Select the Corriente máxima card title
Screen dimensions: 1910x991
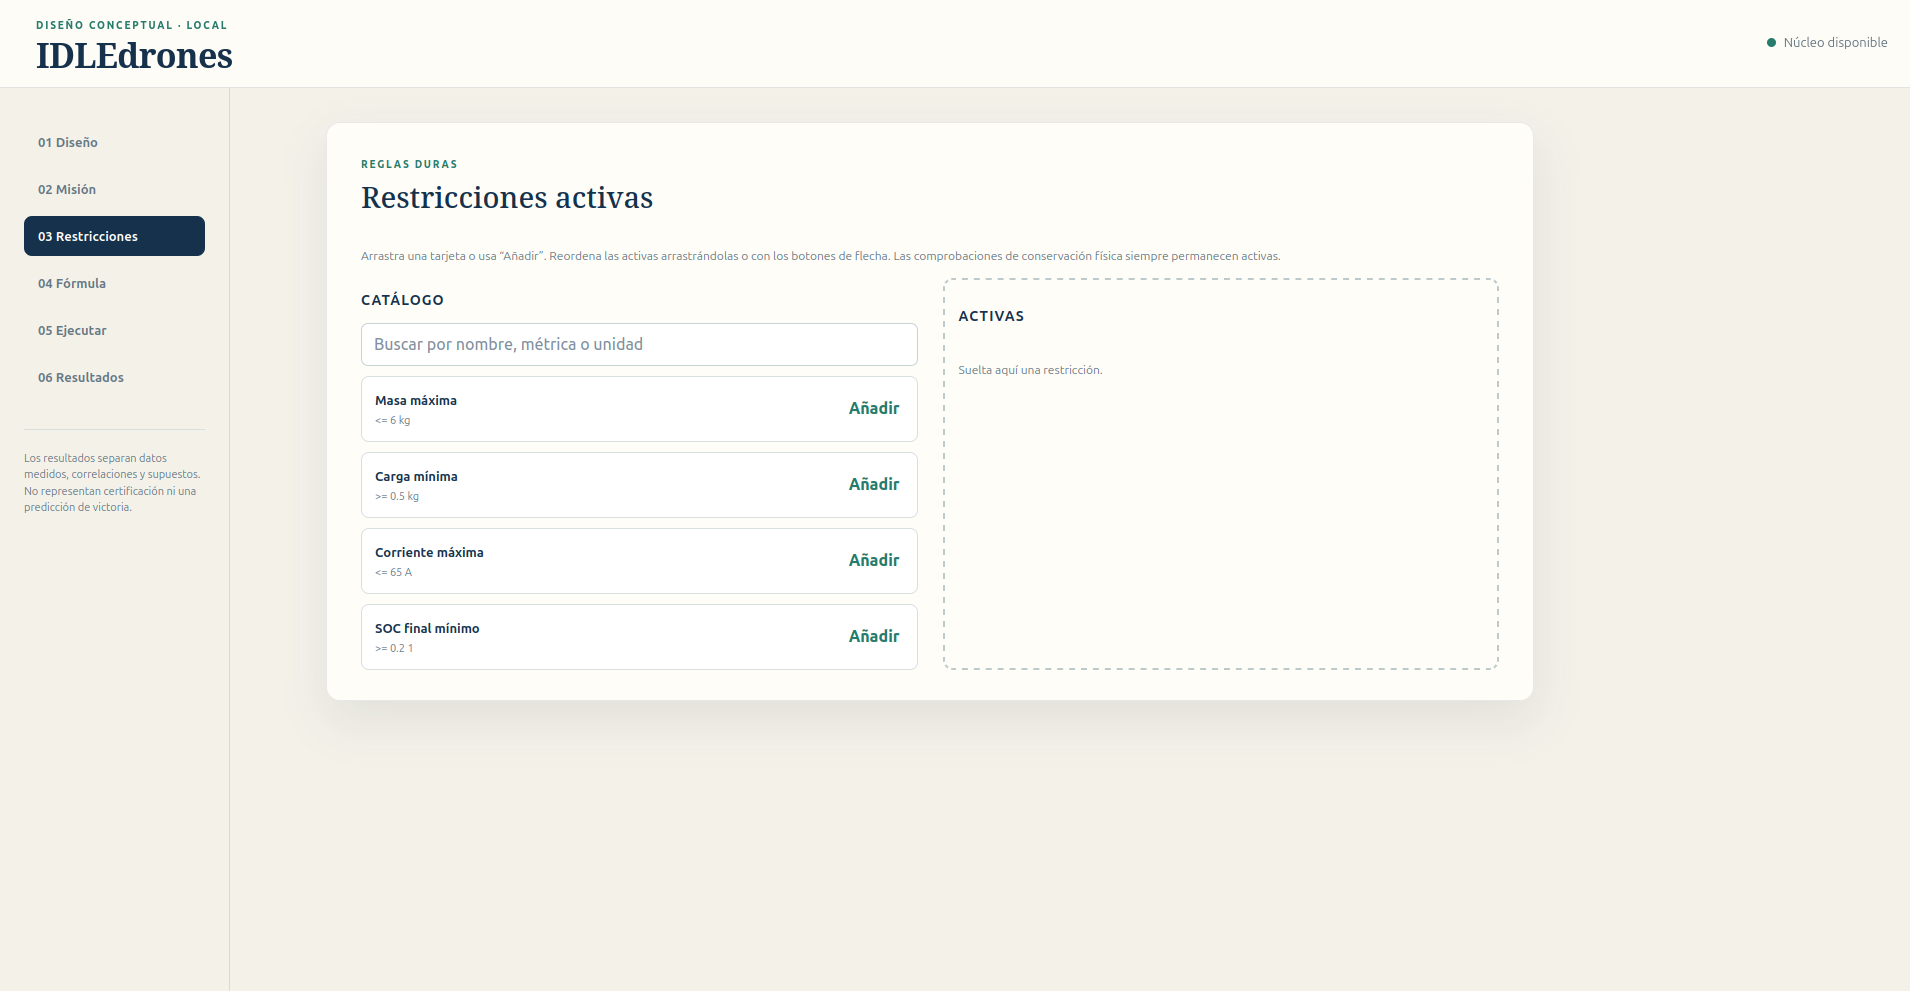click(429, 552)
